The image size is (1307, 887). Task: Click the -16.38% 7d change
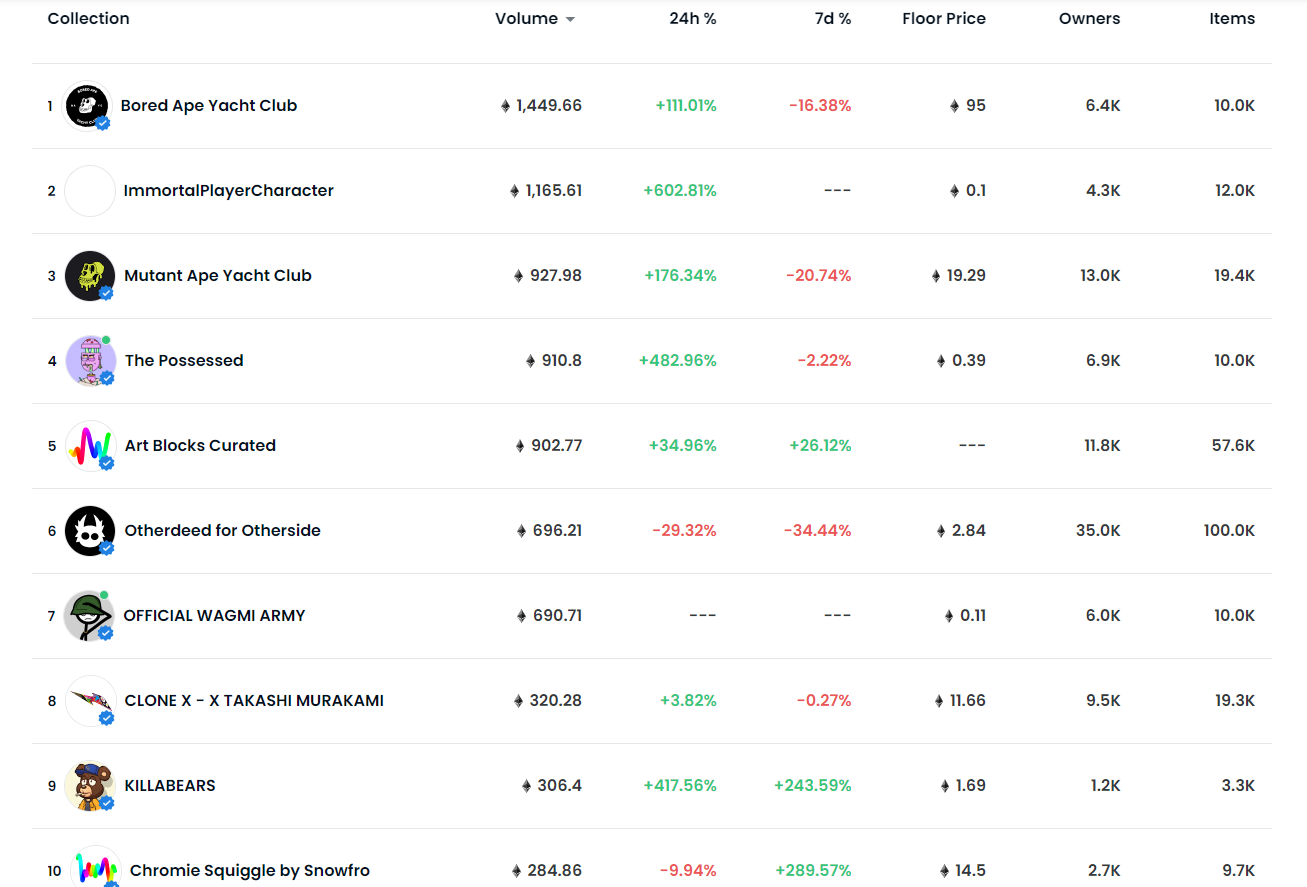pos(820,106)
